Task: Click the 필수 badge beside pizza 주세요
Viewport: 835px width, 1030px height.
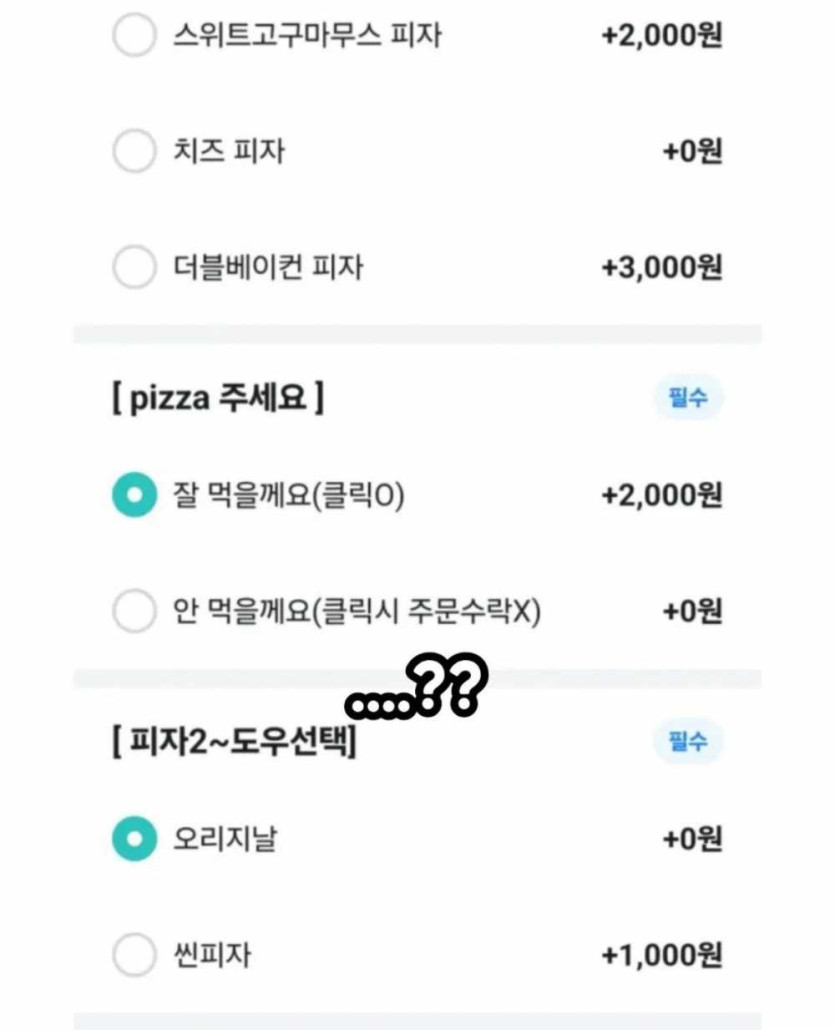Action: pyautogui.click(x=688, y=397)
